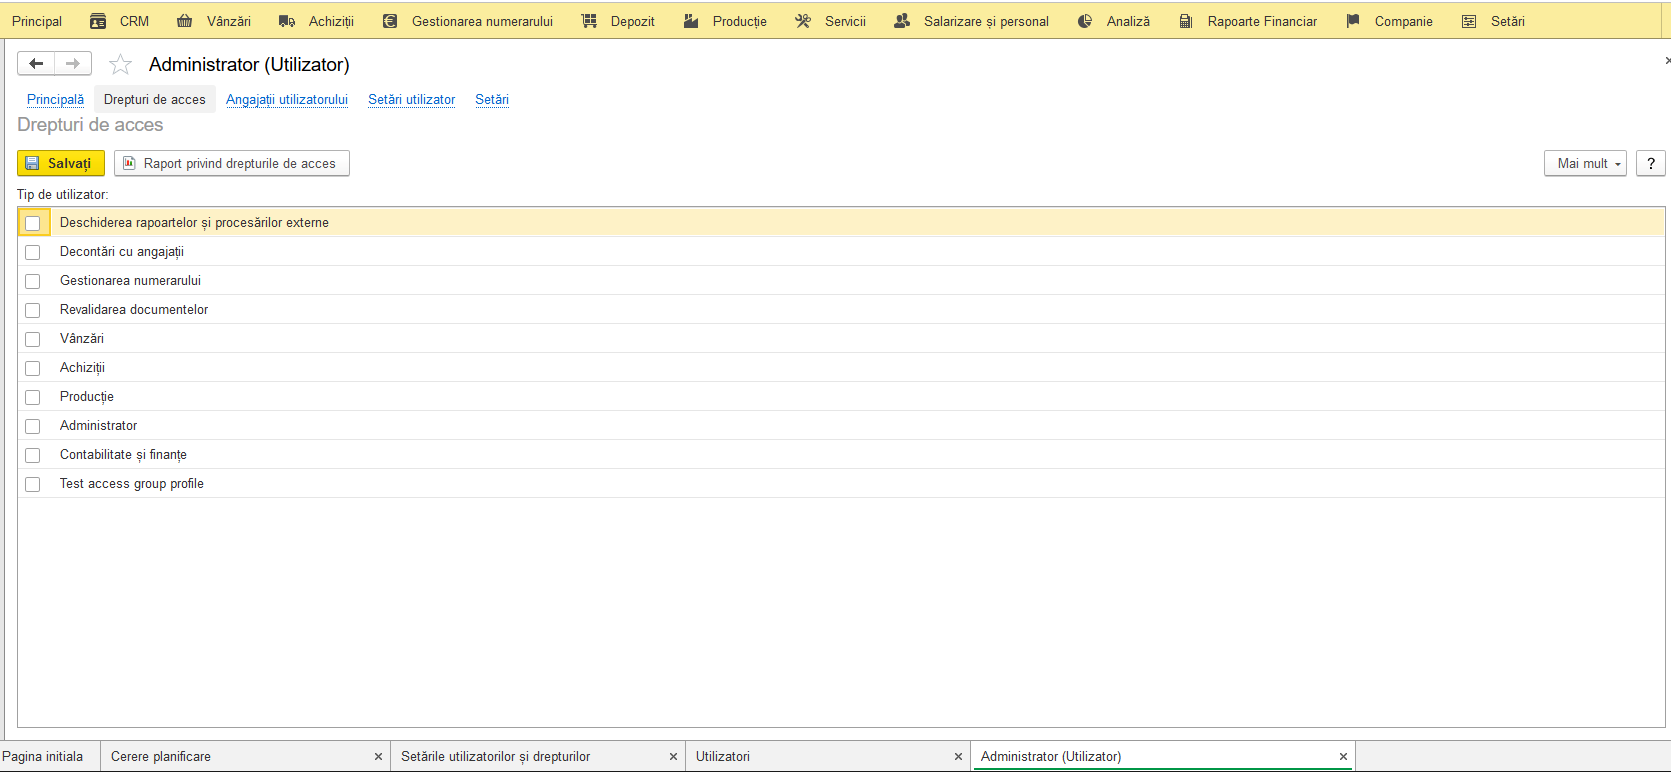Open Raport privind drepturile de acces

pos(232,163)
